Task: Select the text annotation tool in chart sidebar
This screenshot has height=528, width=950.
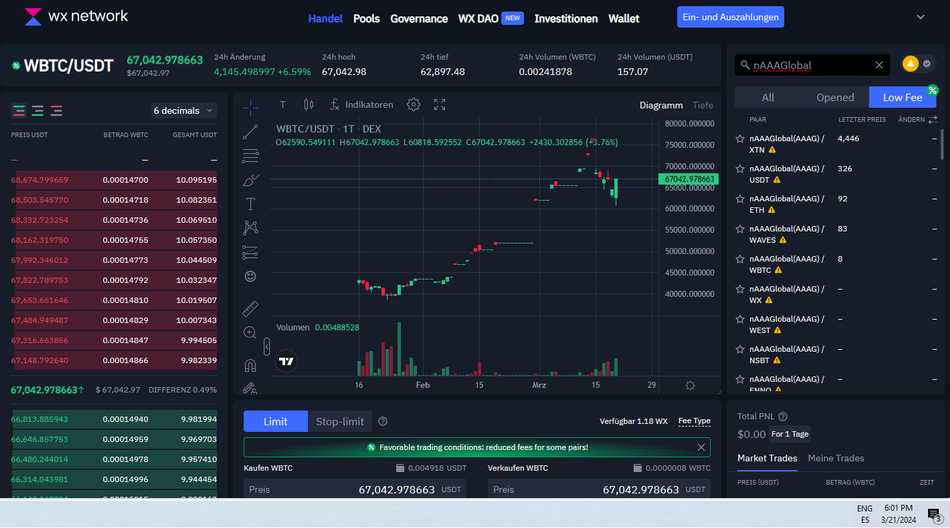Action: [x=250, y=203]
